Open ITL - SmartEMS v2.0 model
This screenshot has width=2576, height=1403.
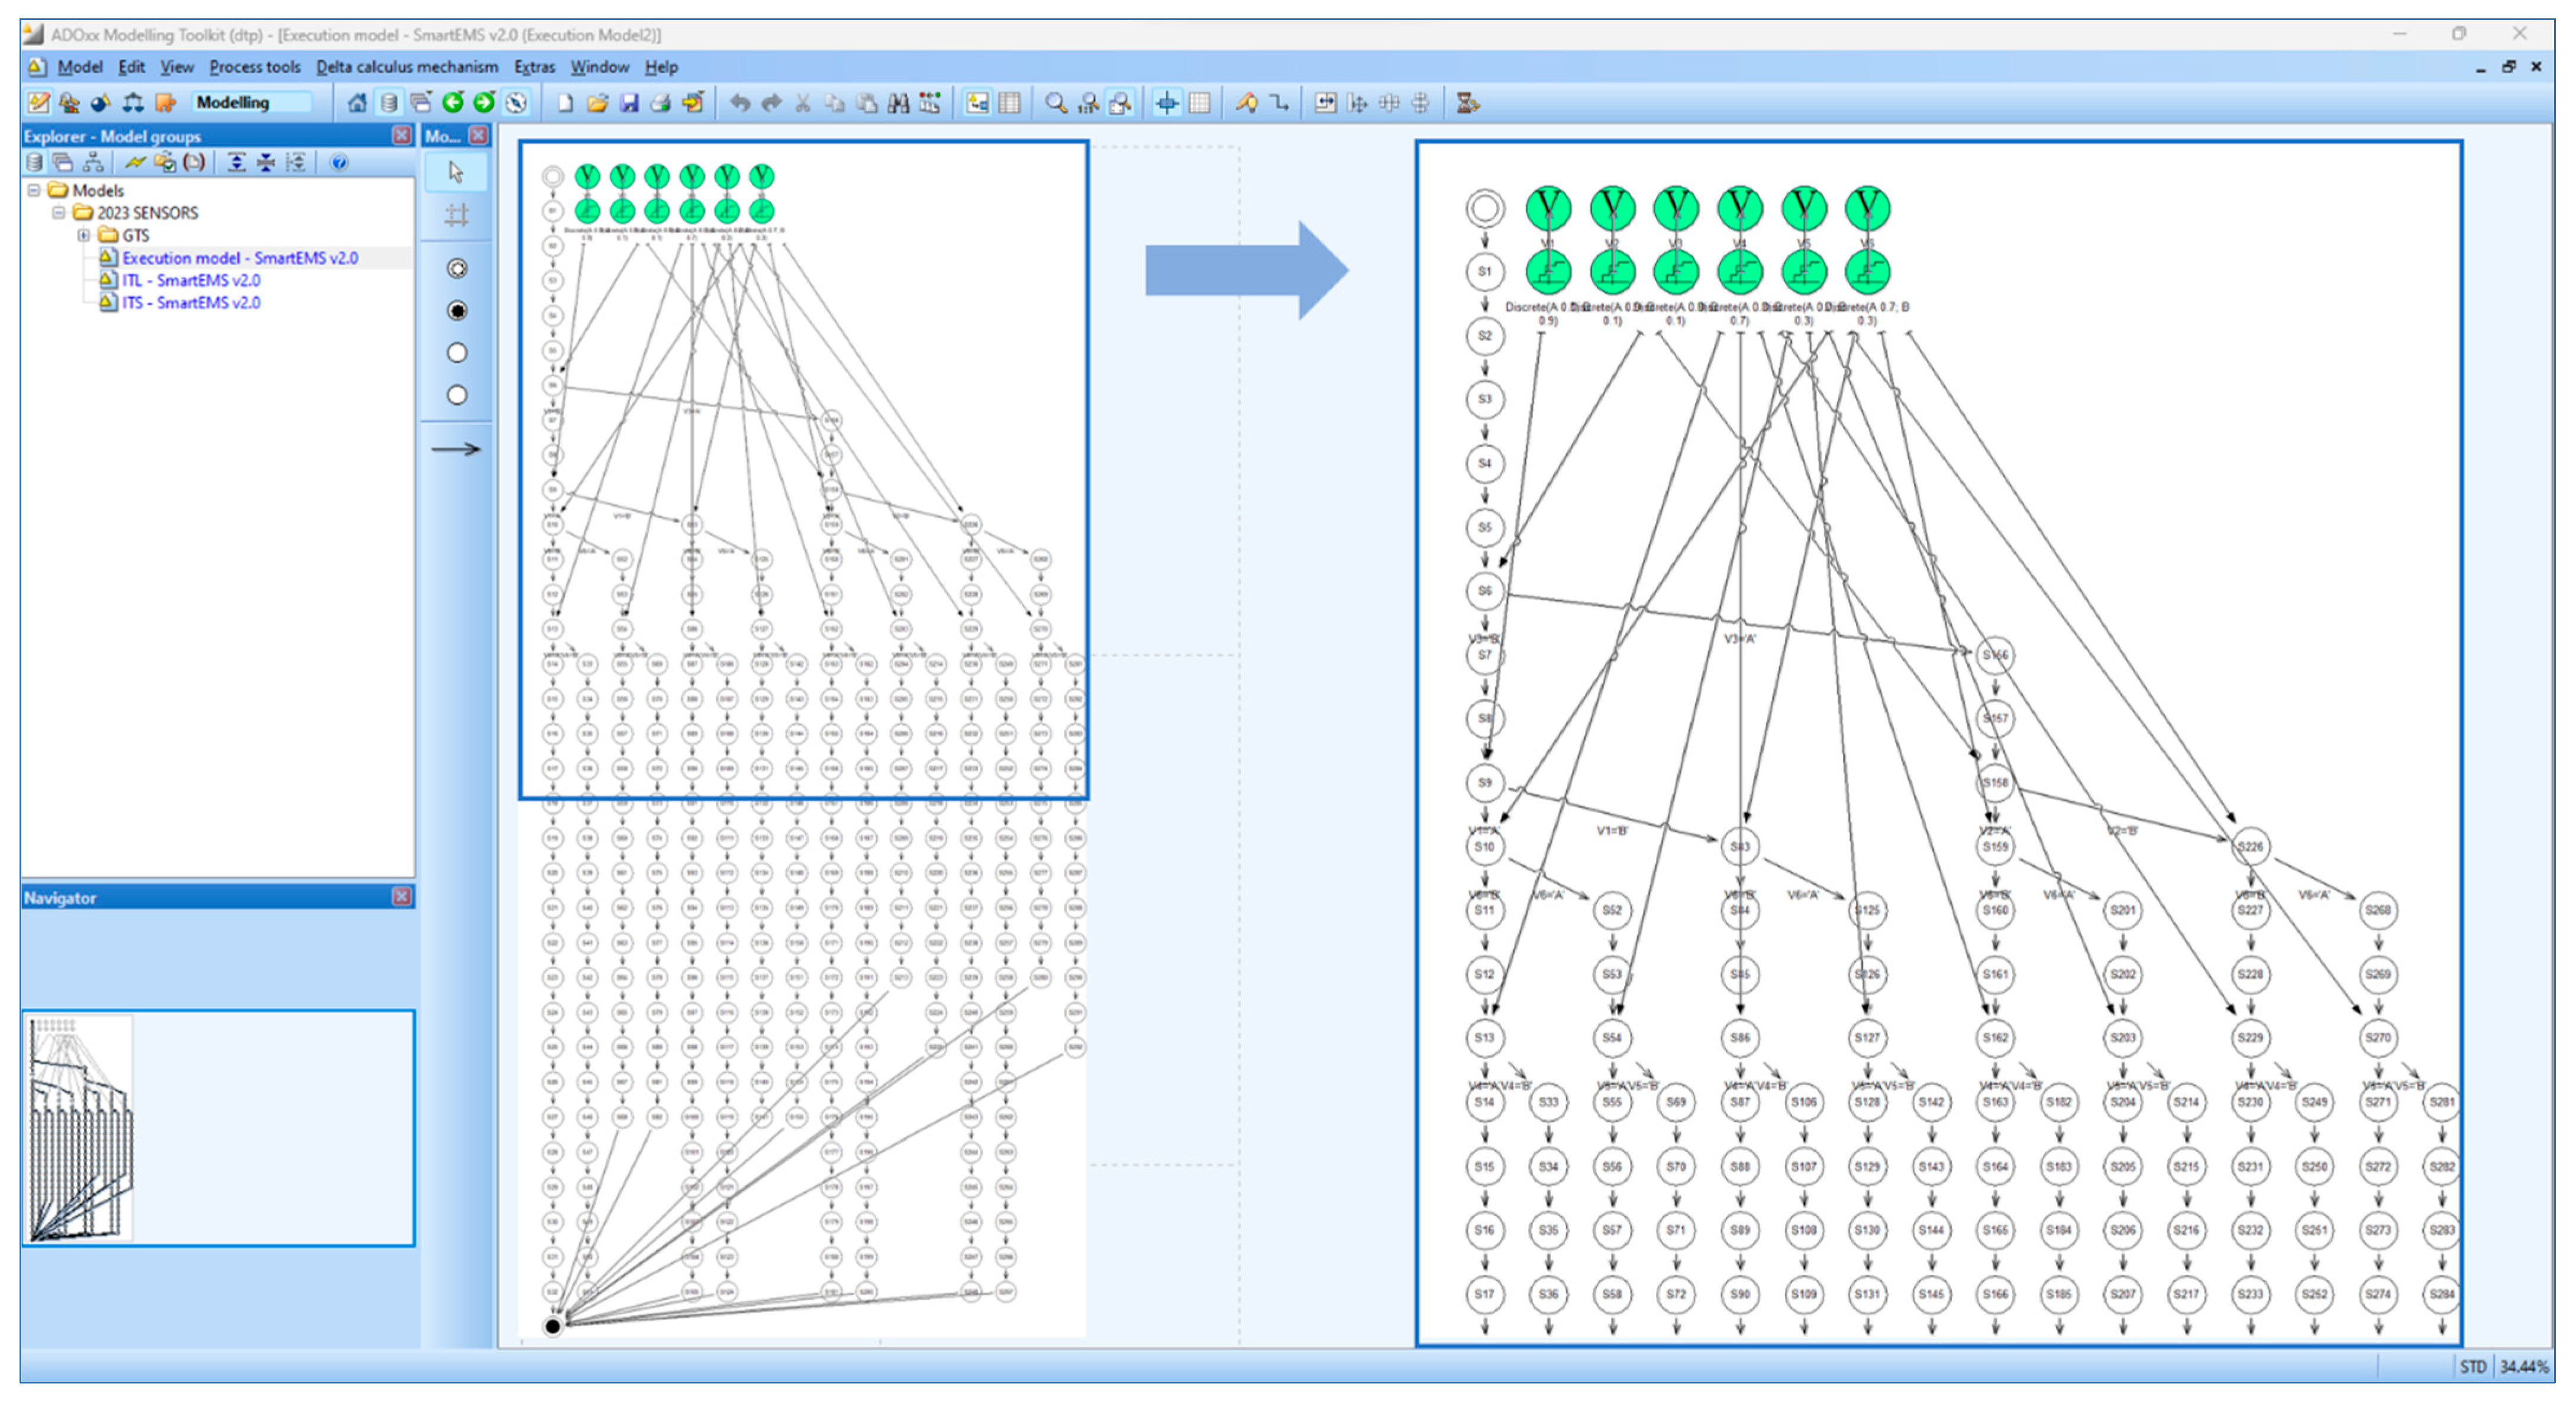(190, 280)
